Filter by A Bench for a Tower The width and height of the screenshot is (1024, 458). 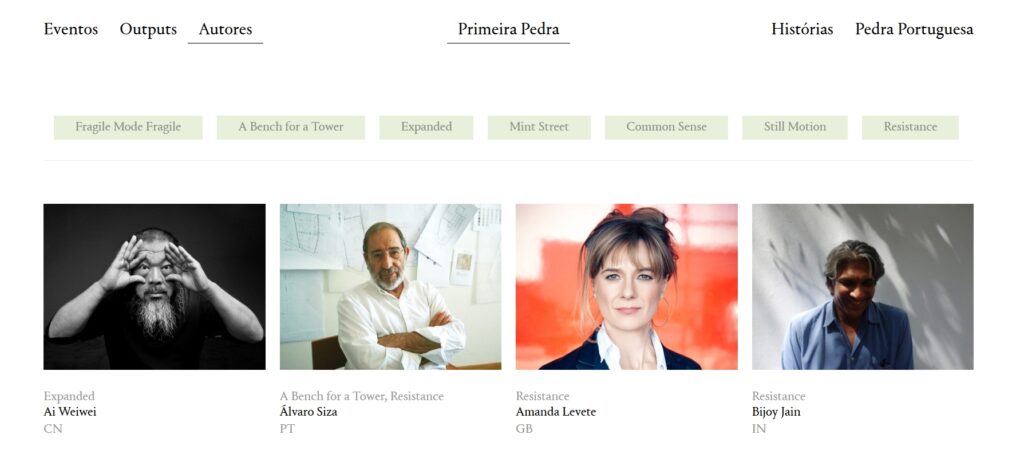click(x=291, y=127)
